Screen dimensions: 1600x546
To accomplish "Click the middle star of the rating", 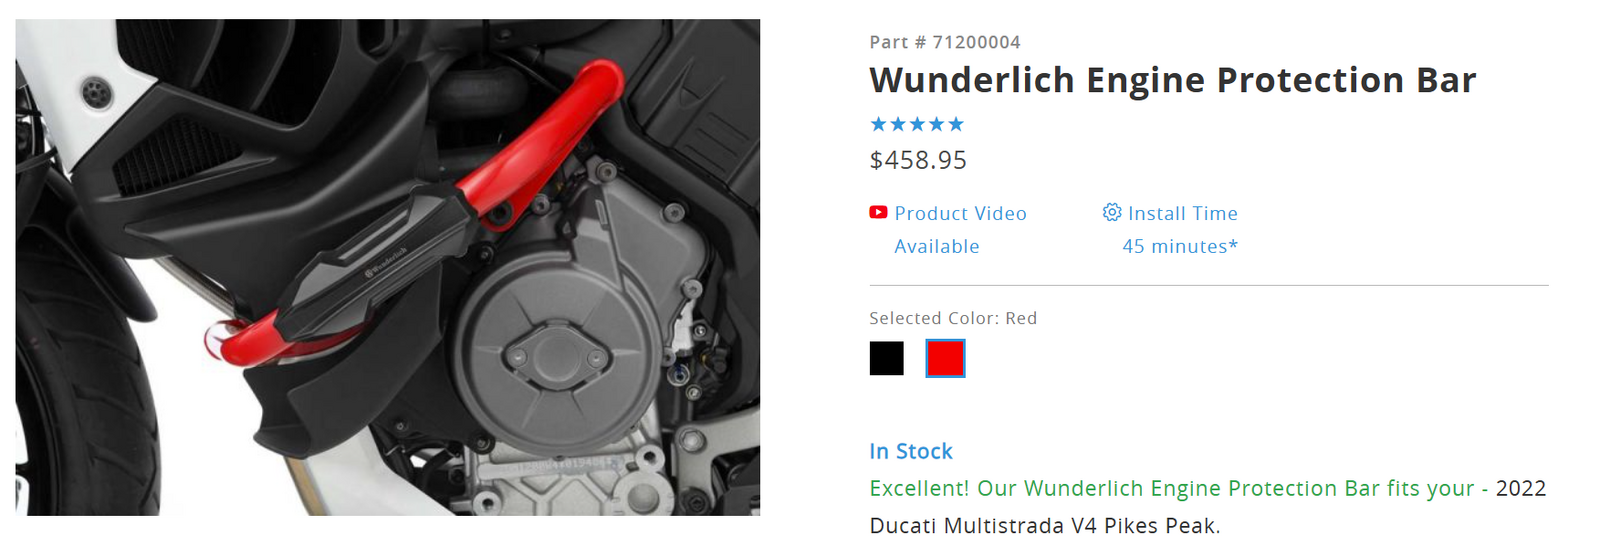I will (917, 124).
